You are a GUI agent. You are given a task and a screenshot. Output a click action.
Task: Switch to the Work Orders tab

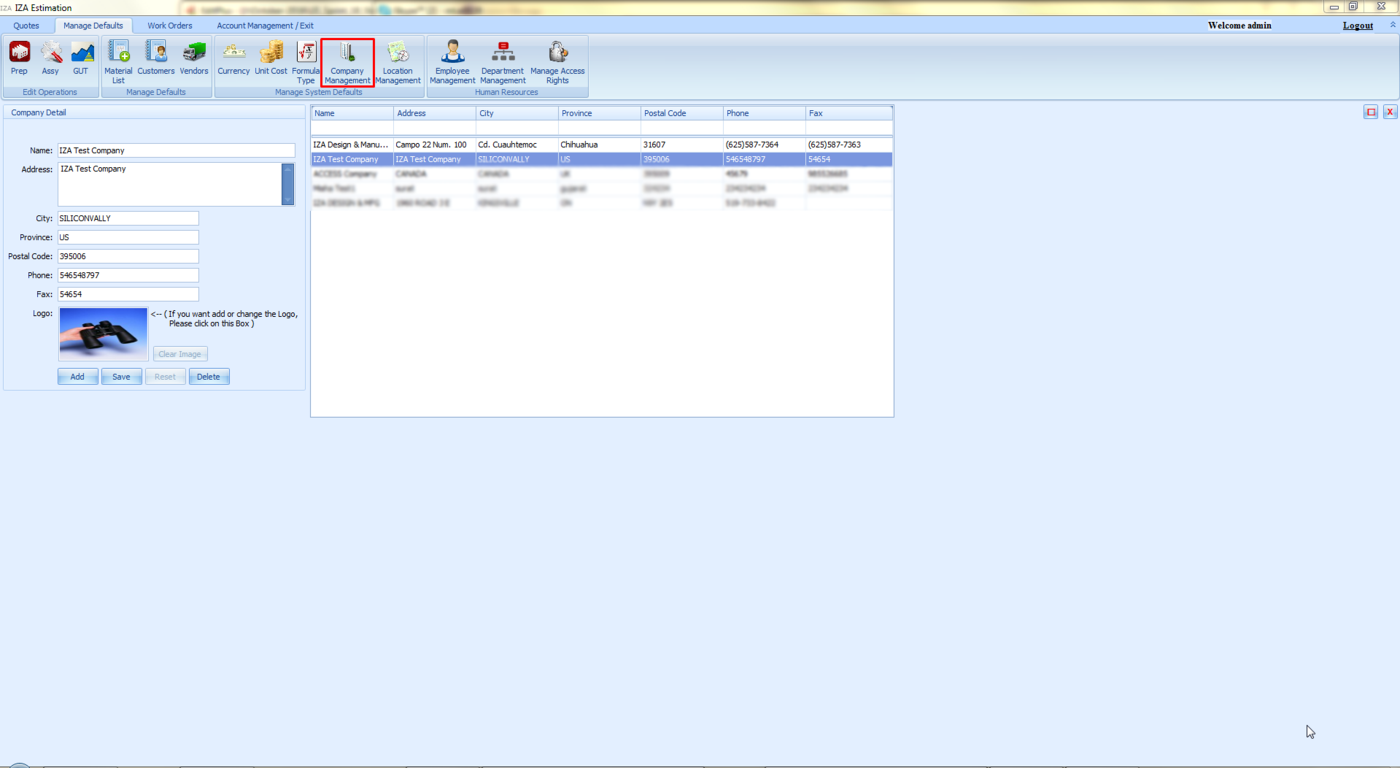170,26
